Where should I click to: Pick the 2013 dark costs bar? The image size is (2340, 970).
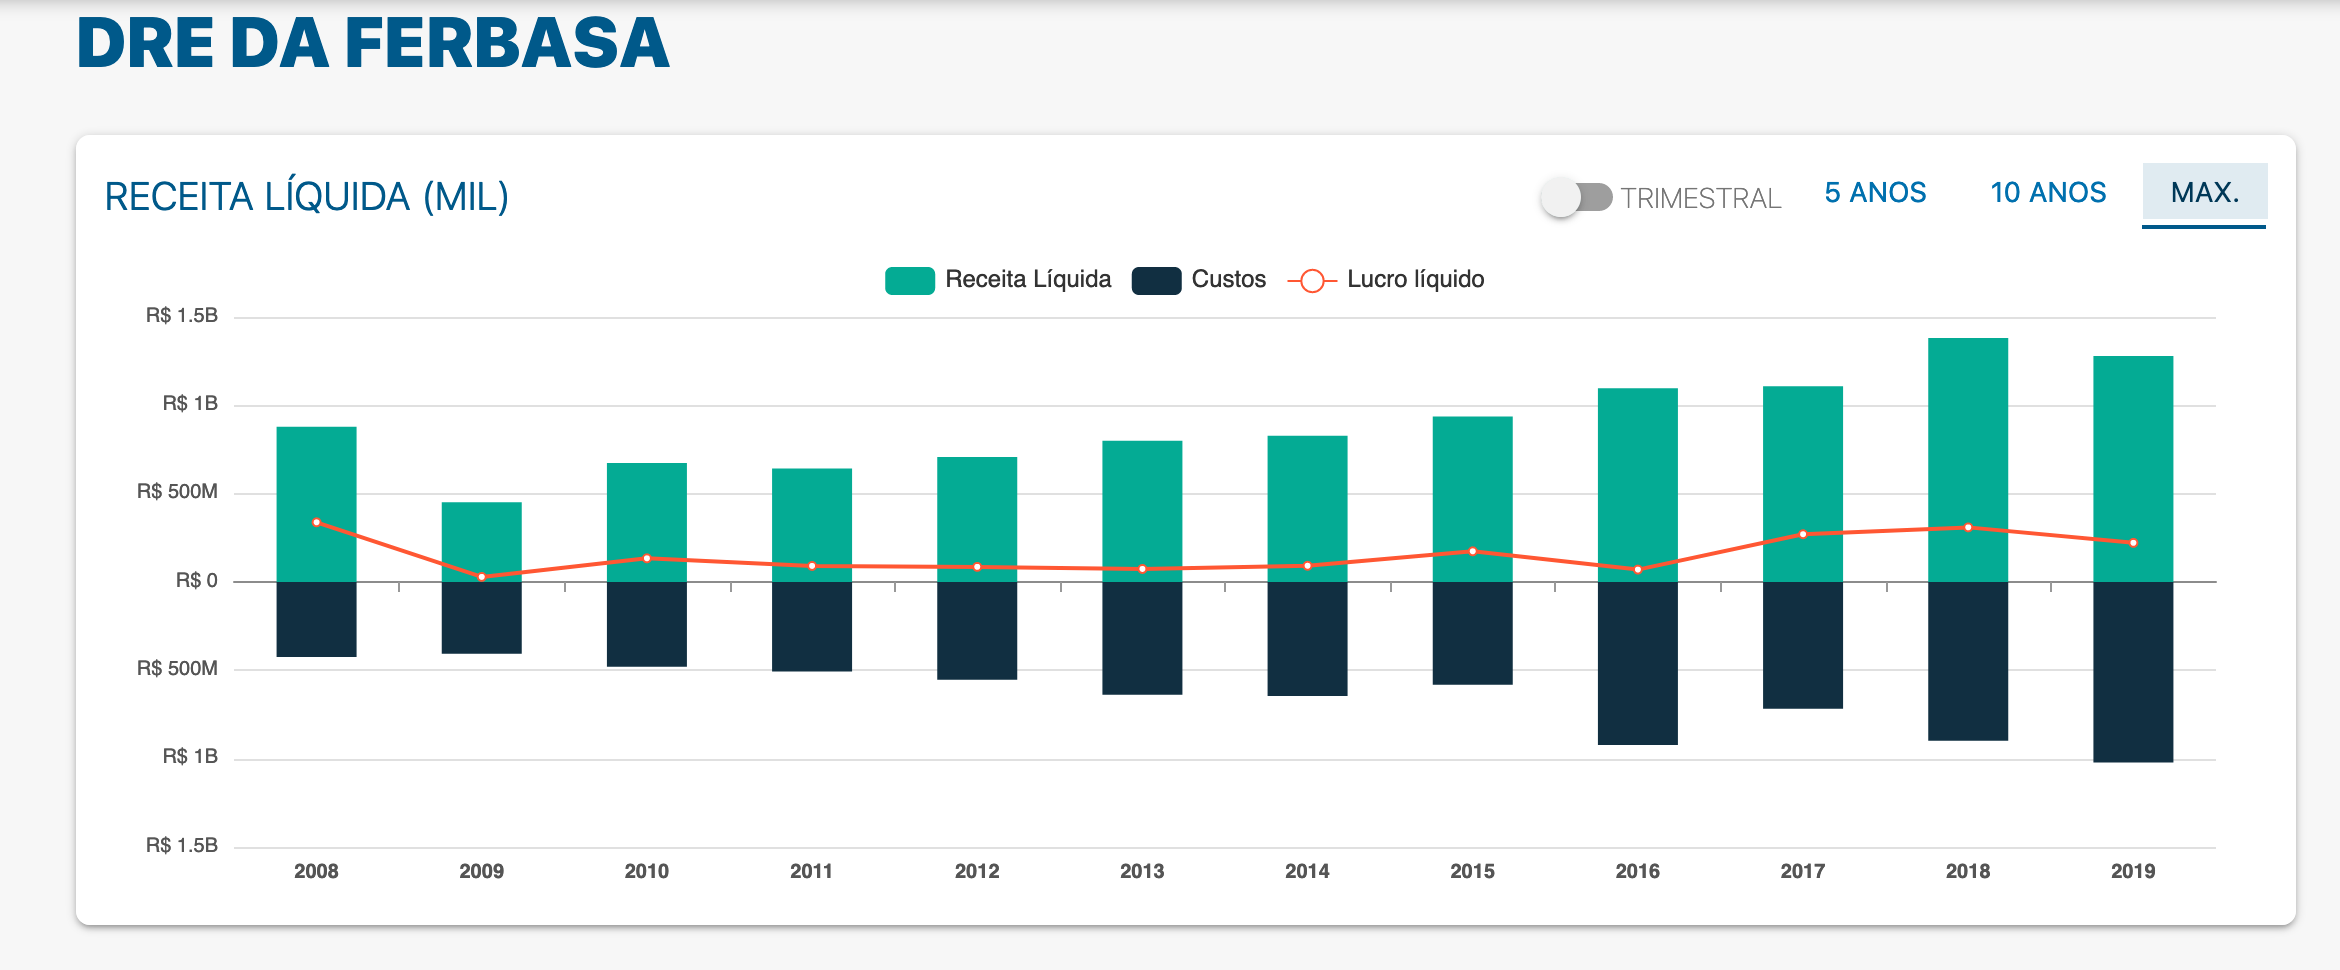pyautogui.click(x=1142, y=638)
